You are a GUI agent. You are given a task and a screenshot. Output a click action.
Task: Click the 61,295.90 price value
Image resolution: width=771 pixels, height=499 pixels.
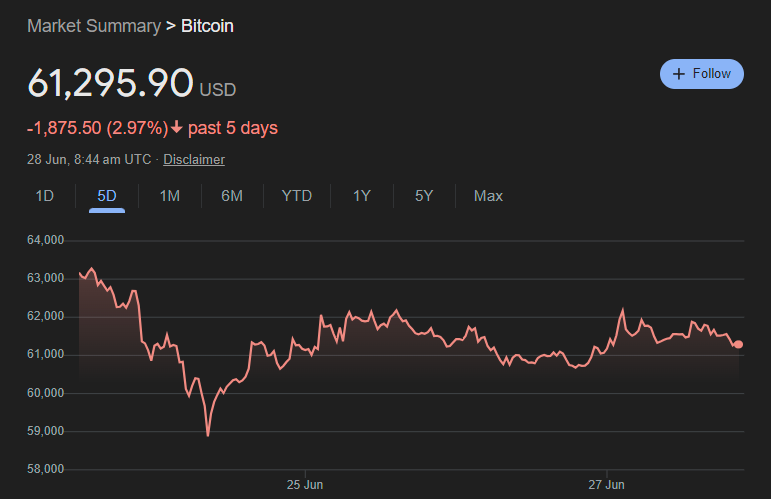pyautogui.click(x=110, y=84)
